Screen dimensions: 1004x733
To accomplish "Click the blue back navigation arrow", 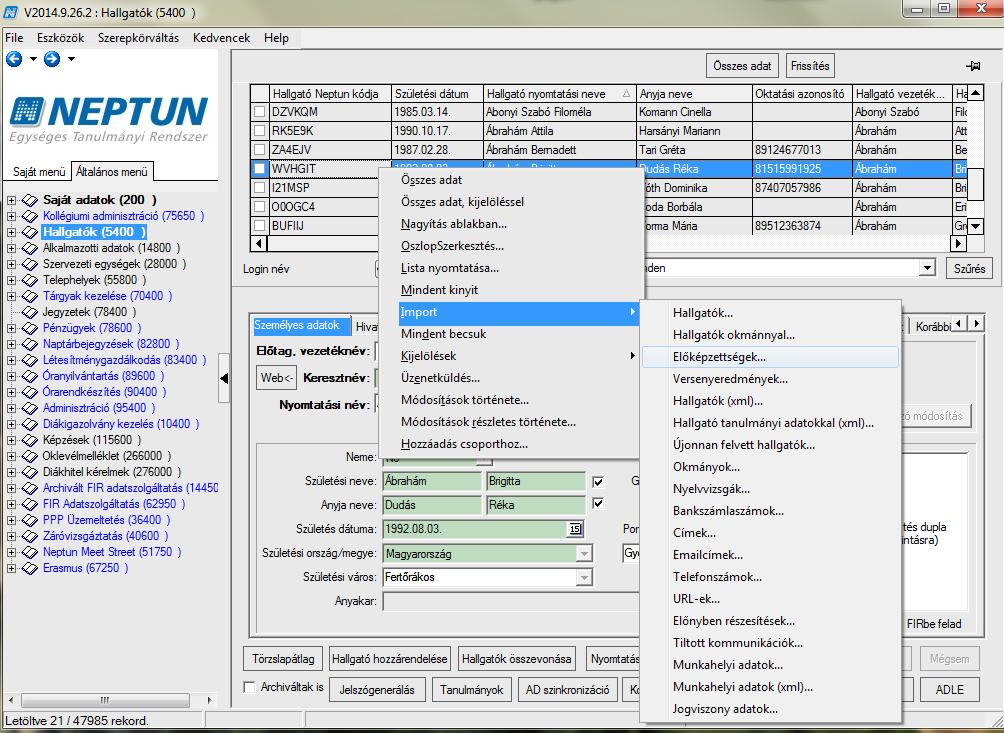I will (14, 60).
